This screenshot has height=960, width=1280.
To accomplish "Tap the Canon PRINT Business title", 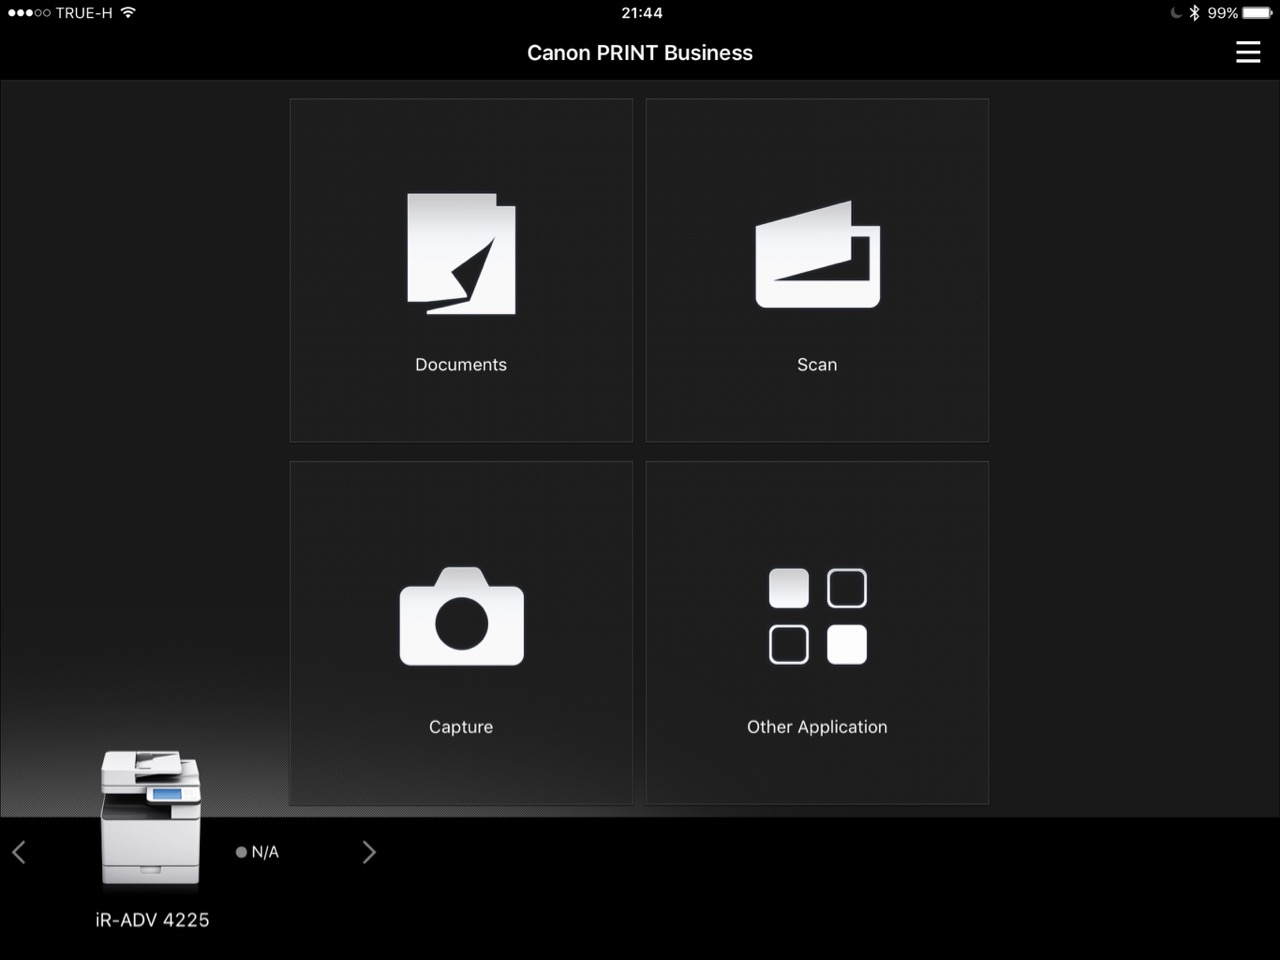I will tap(640, 53).
